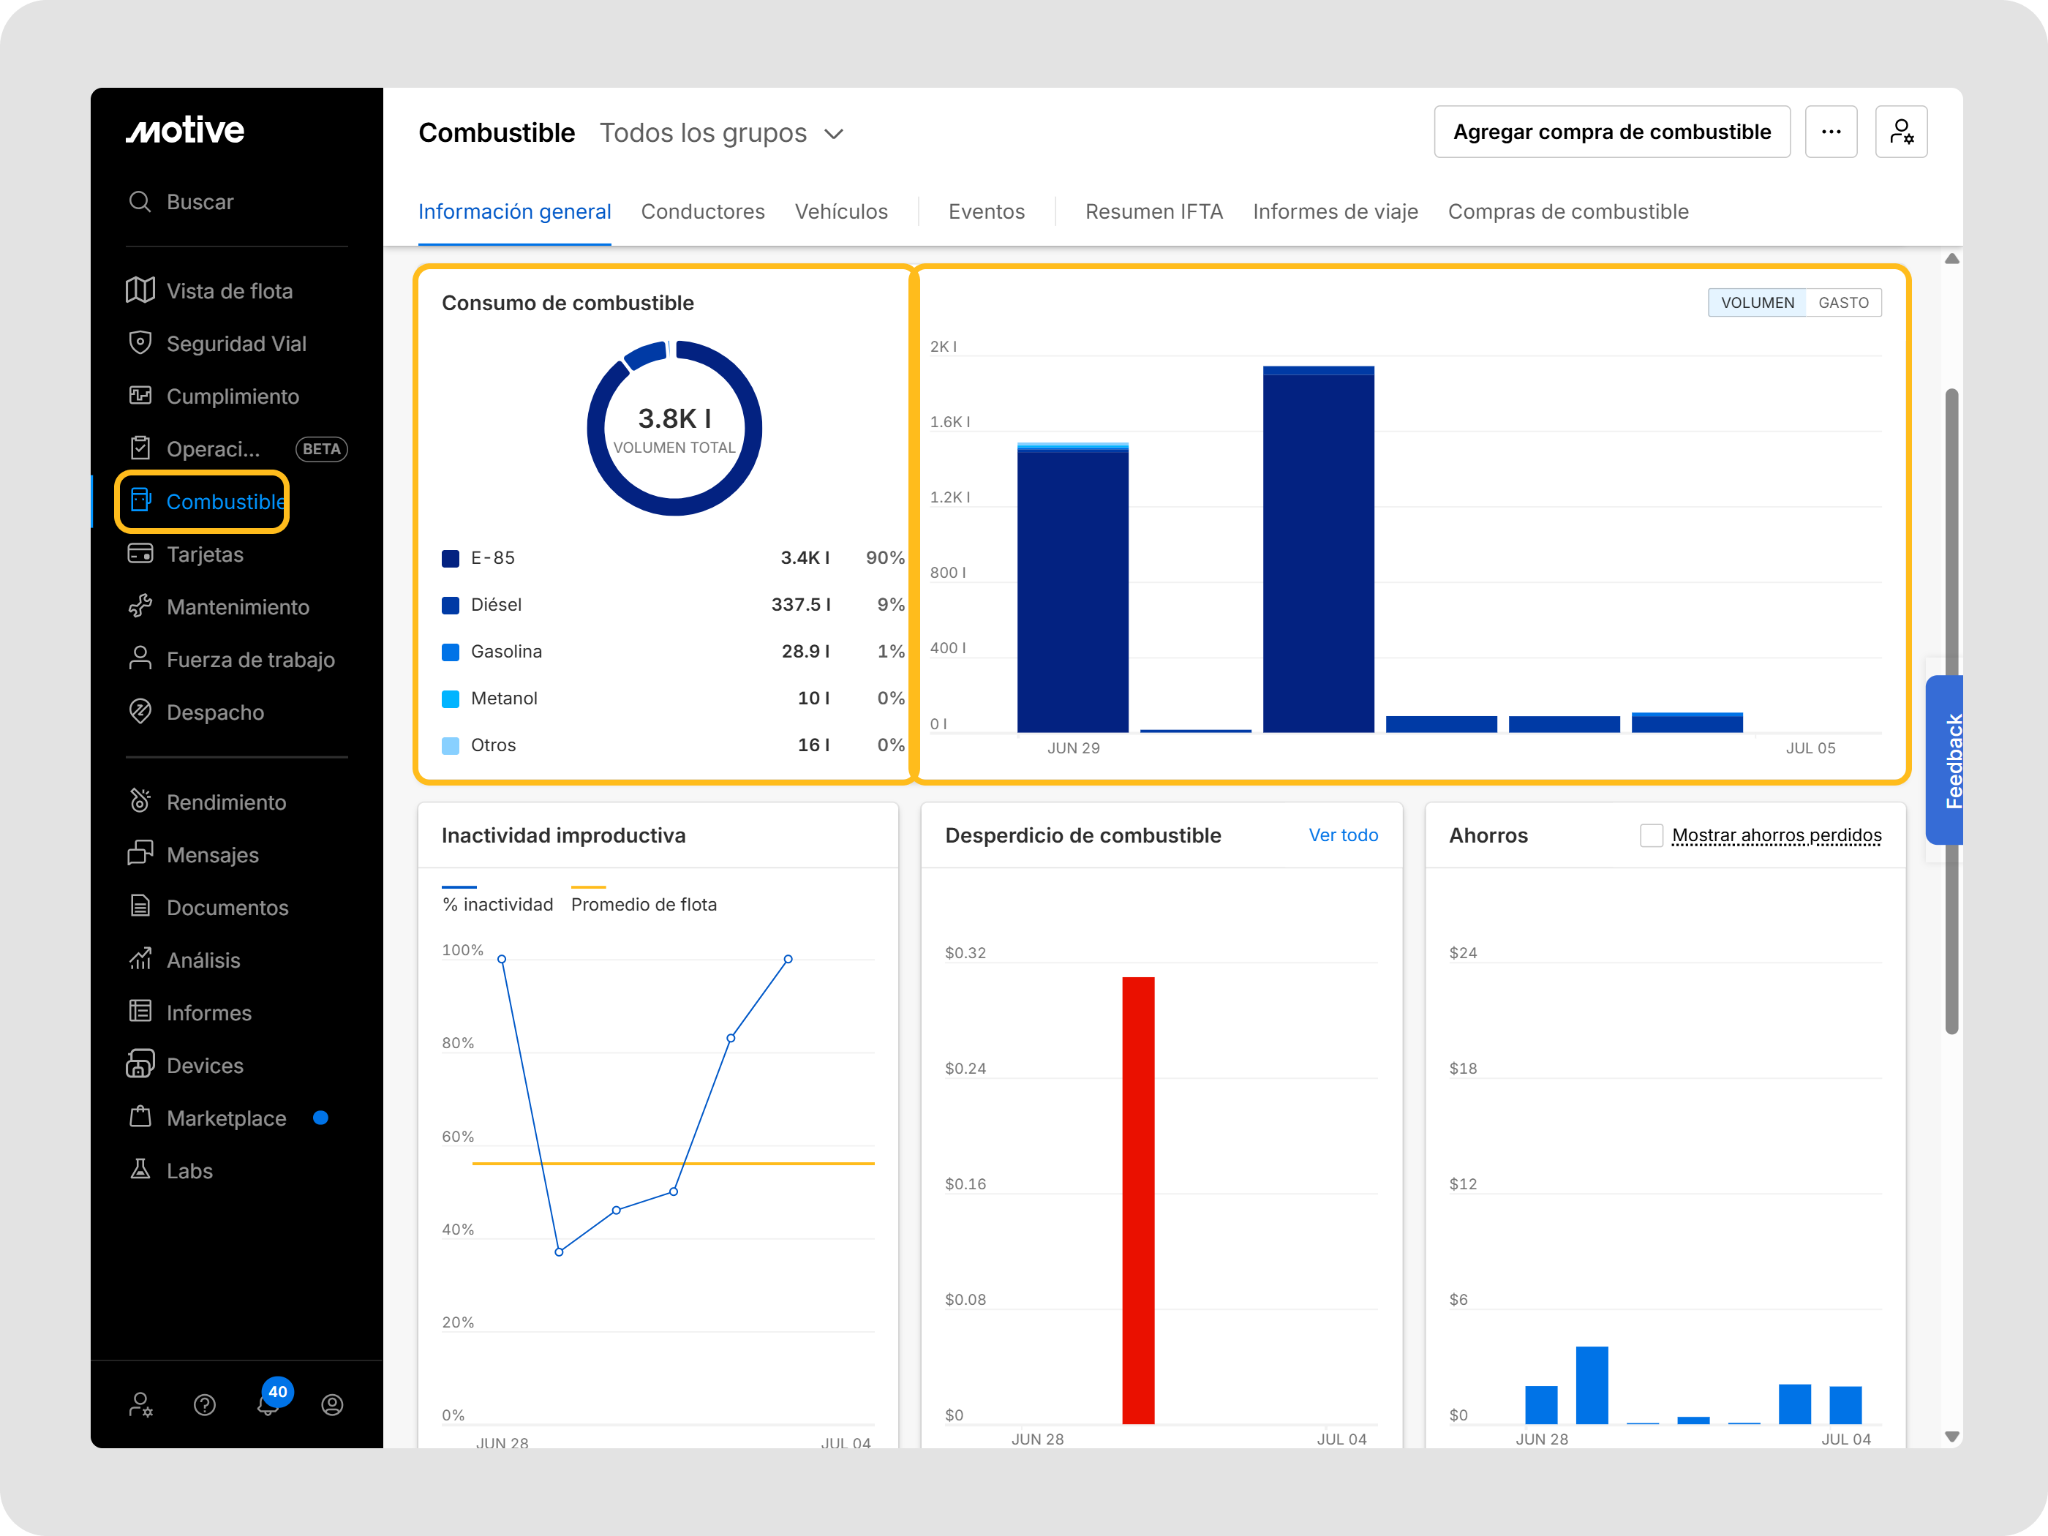Switch the chart to GASTO
Image resolution: width=2048 pixels, height=1536 pixels.
coord(1843,303)
